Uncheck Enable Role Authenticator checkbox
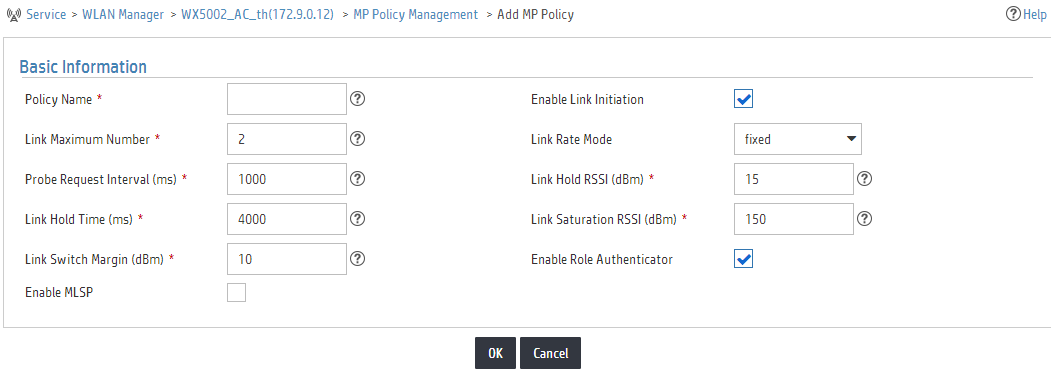 coord(743,259)
